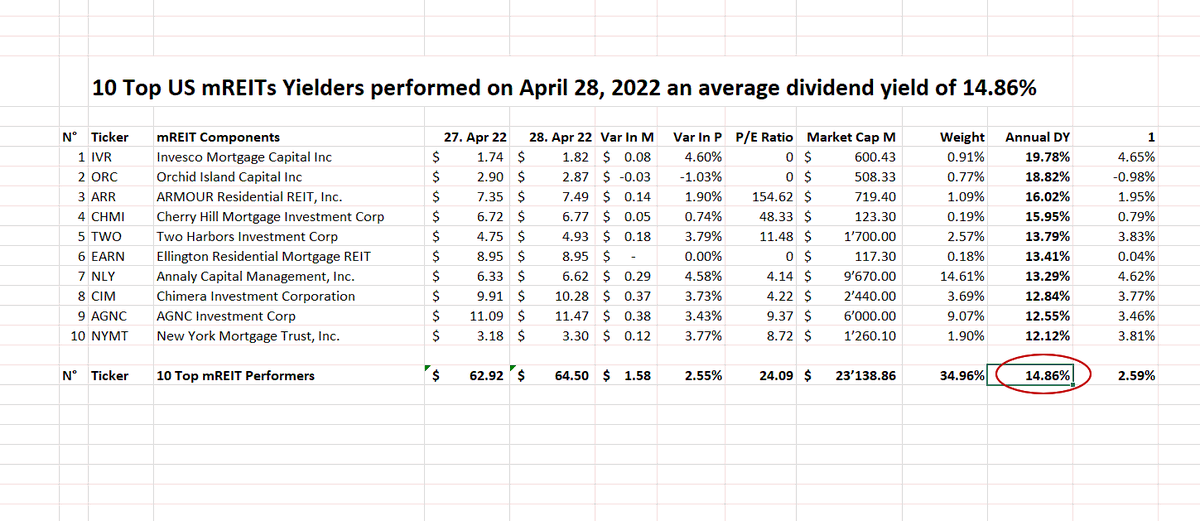Screen dimensions: 1200x521
Task: Click the 1'700.00 market cap for TWO
Action: click(x=869, y=236)
